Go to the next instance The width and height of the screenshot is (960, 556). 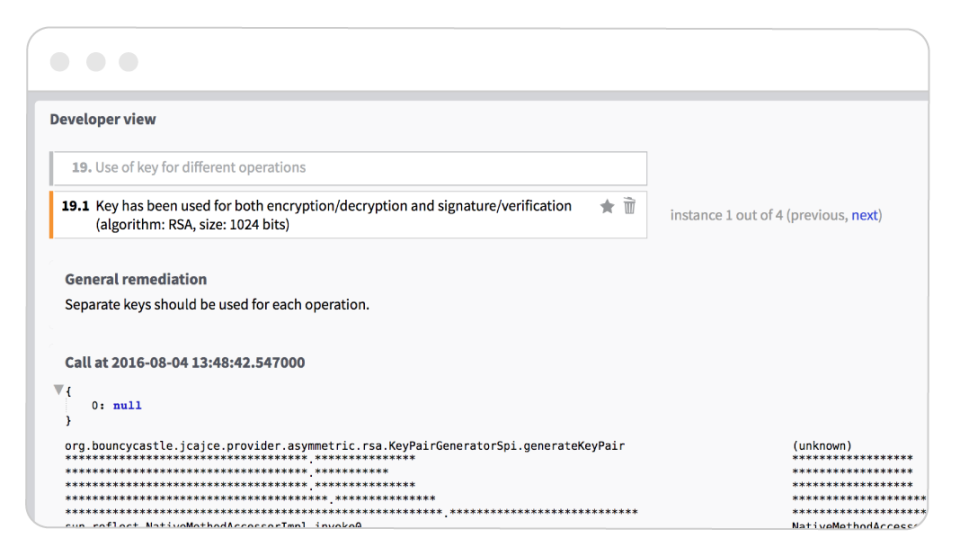[864, 215]
